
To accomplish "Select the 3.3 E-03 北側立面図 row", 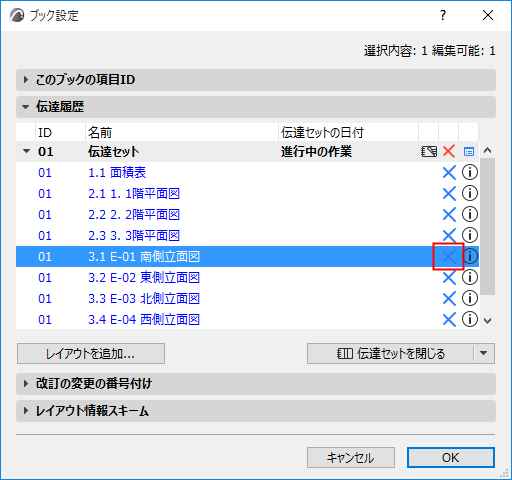I will 247,298.
